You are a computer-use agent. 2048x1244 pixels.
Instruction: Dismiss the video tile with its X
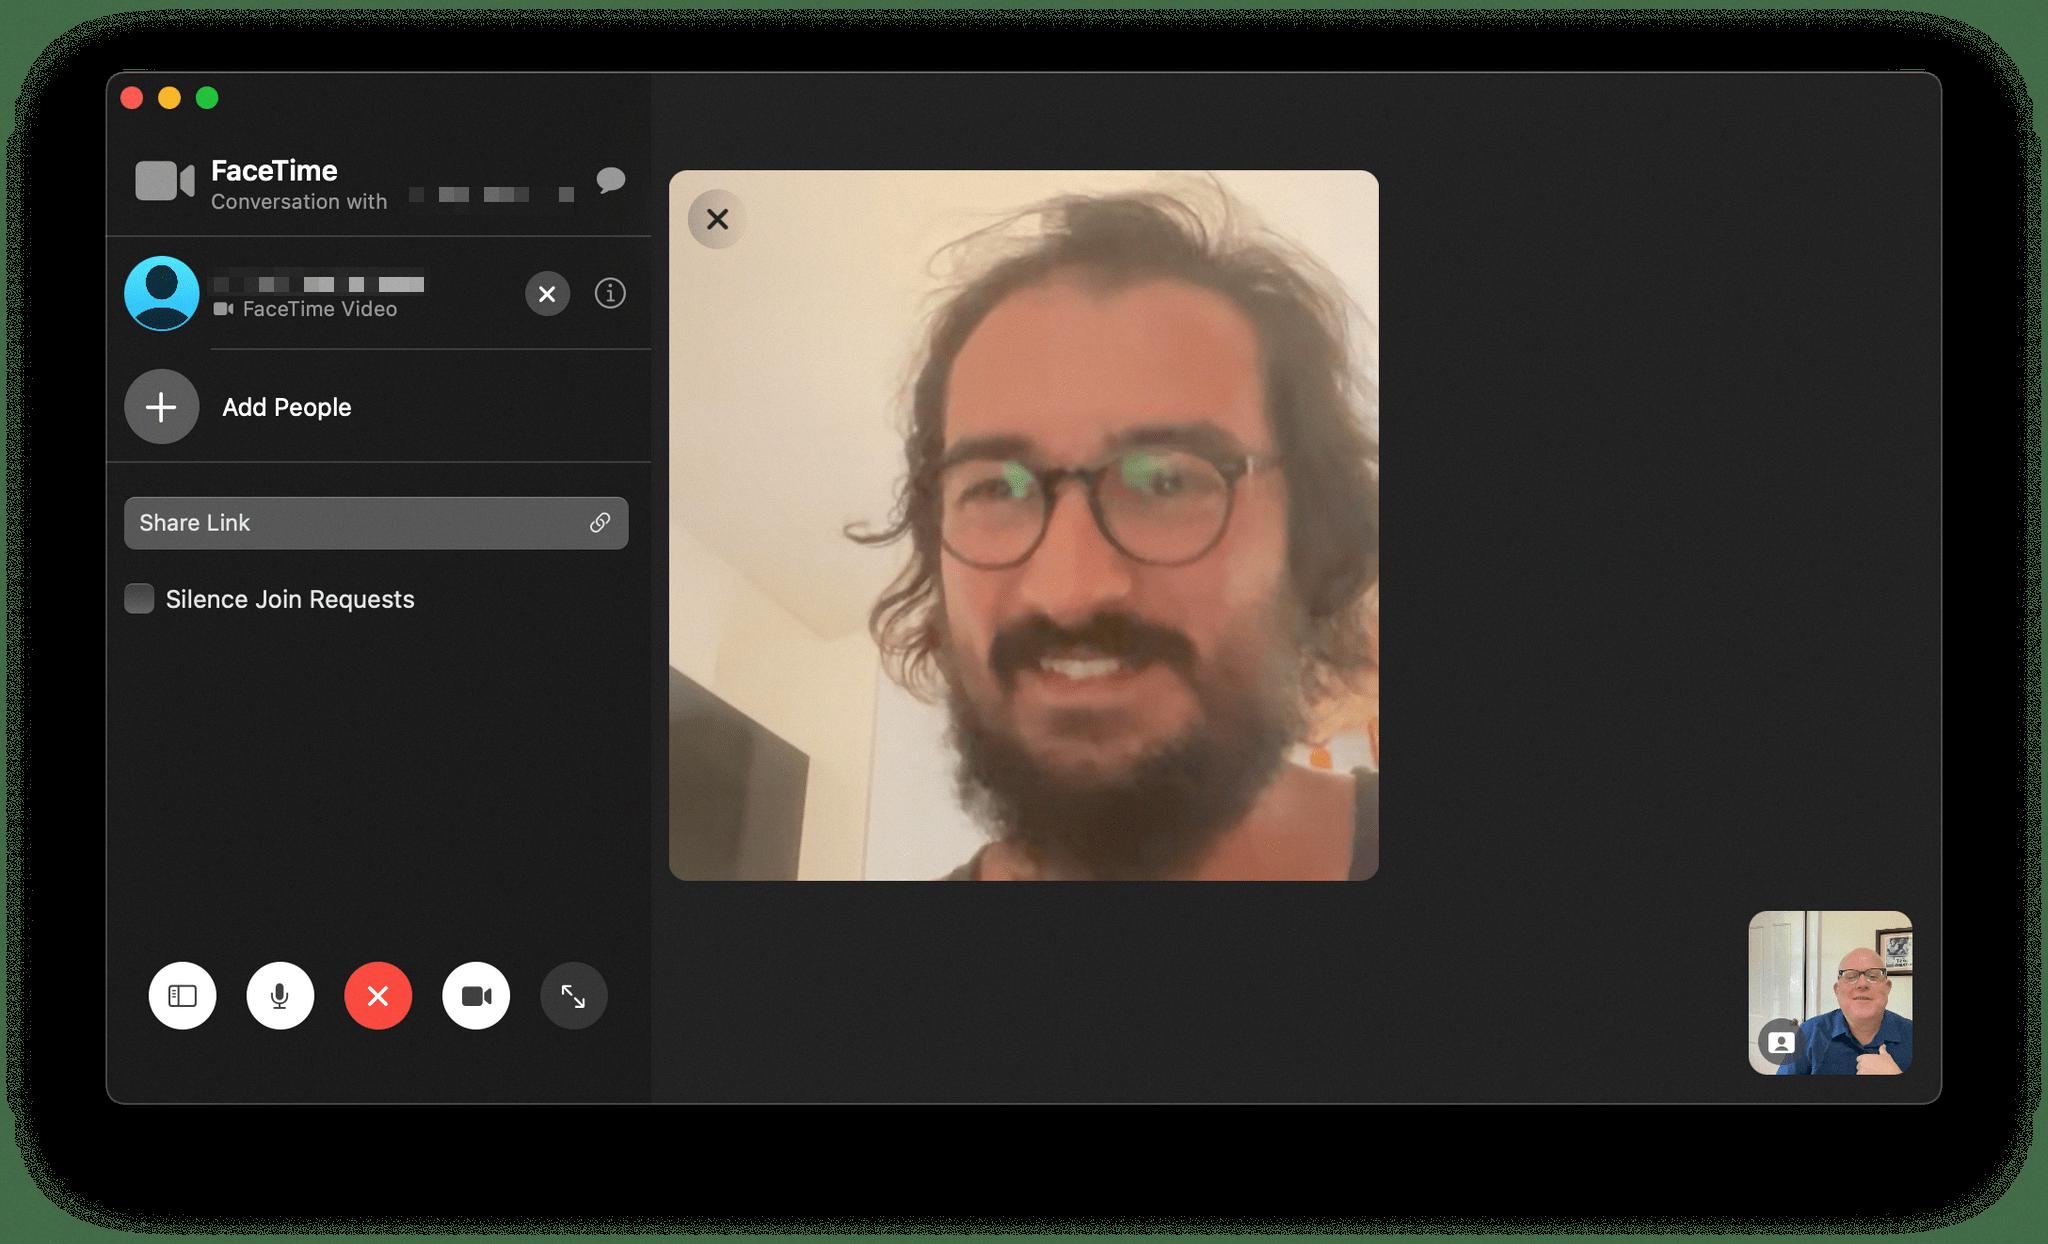[717, 219]
